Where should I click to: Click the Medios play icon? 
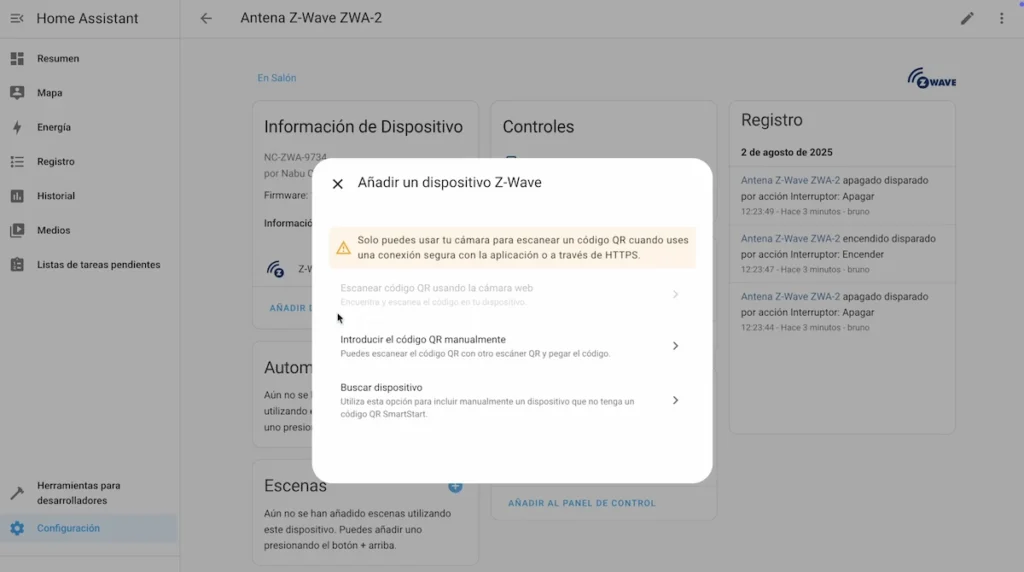pos(17,230)
